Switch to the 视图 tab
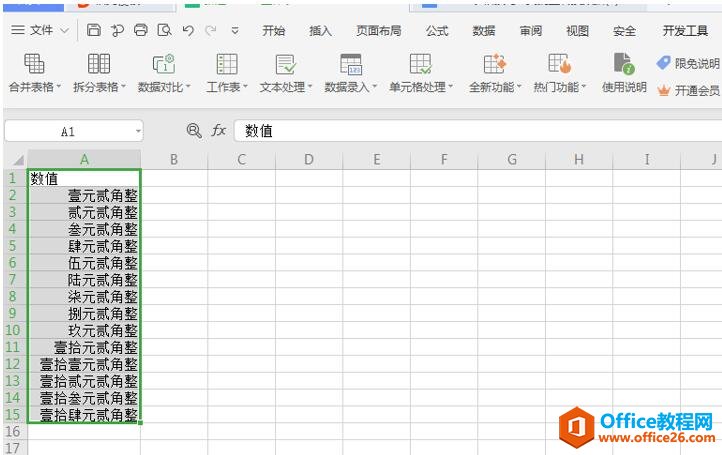This screenshot has height=455, width=722. pos(577,31)
